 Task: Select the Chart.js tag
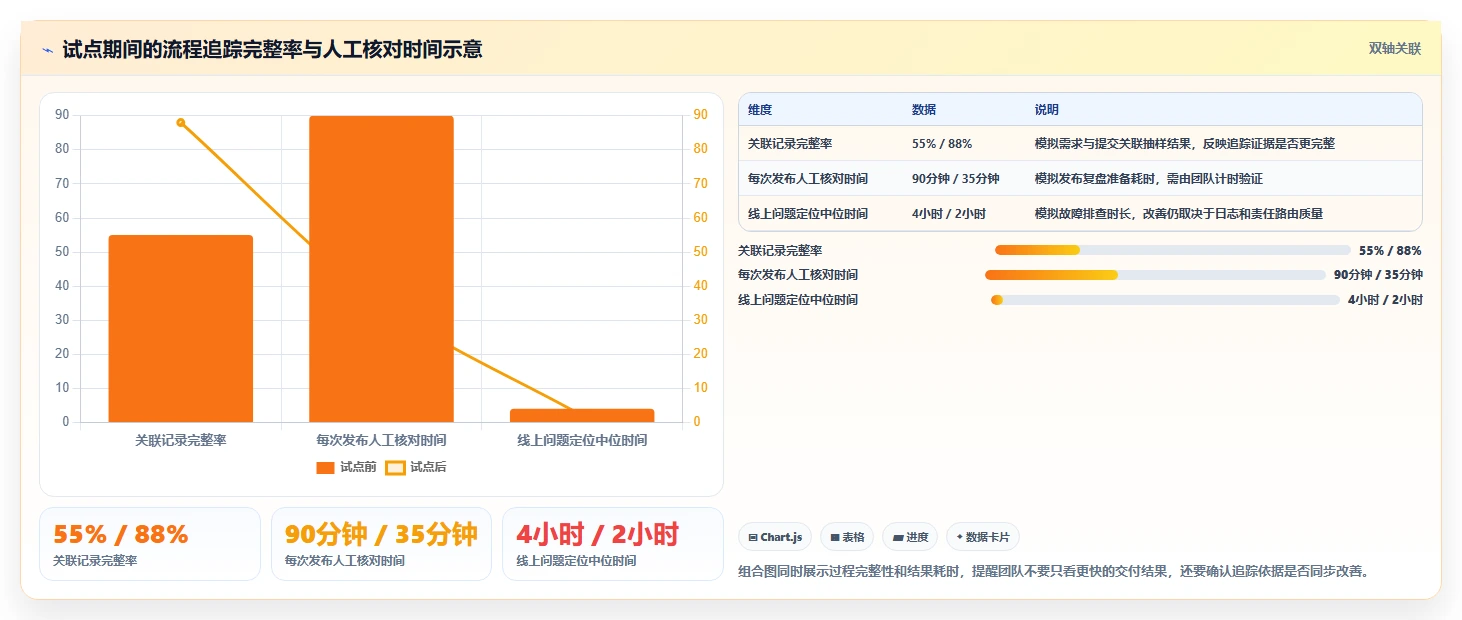[x=775, y=537]
